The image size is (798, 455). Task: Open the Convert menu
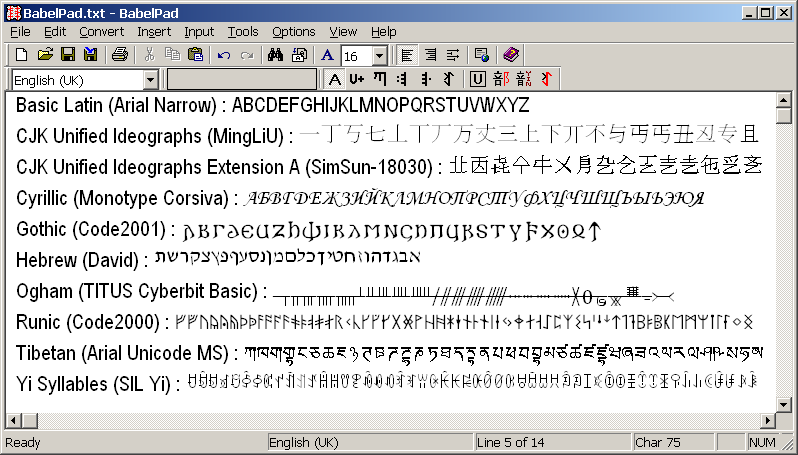coord(102,32)
